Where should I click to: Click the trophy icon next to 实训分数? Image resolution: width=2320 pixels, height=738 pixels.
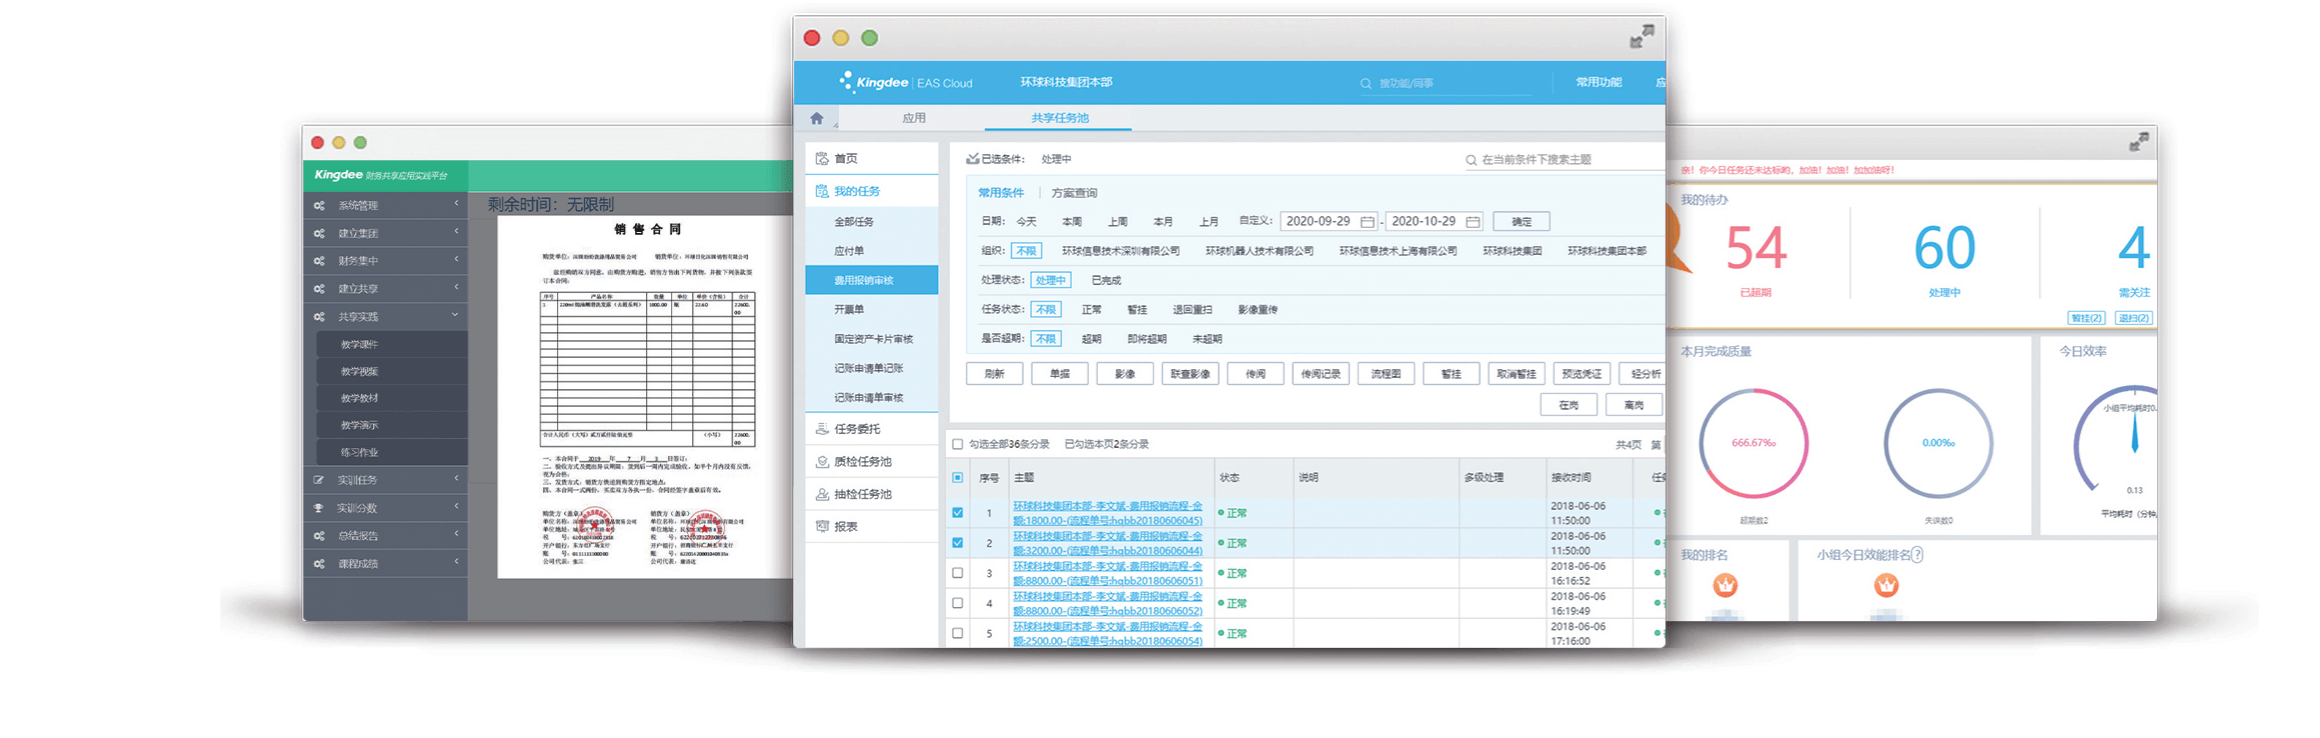pyautogui.click(x=319, y=508)
